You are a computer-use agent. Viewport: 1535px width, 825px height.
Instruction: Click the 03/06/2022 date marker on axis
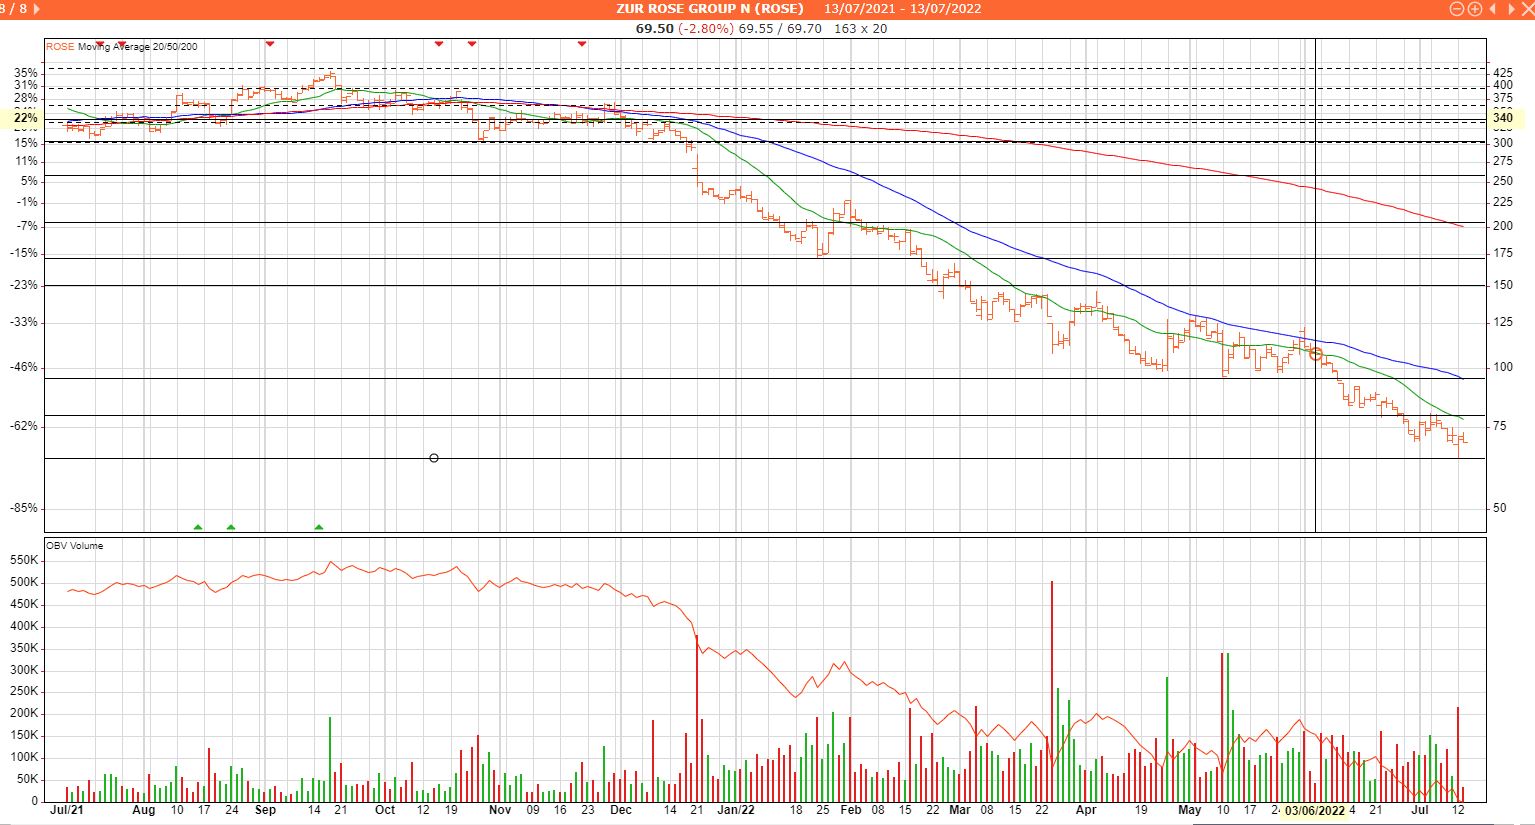(x=1315, y=811)
